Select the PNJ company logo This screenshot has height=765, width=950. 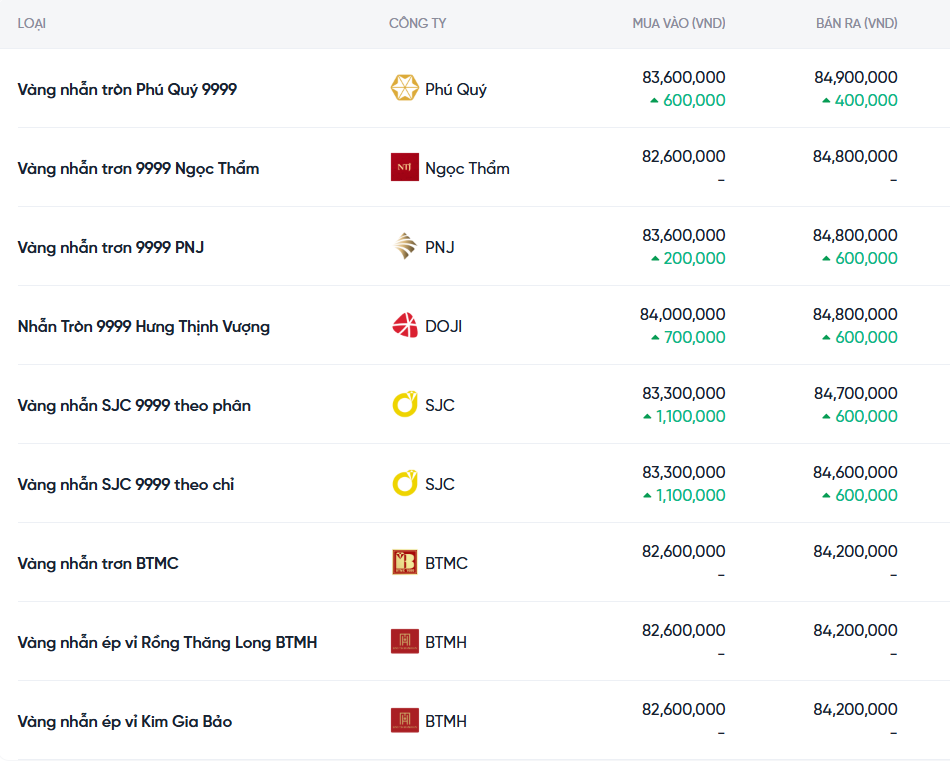(404, 247)
